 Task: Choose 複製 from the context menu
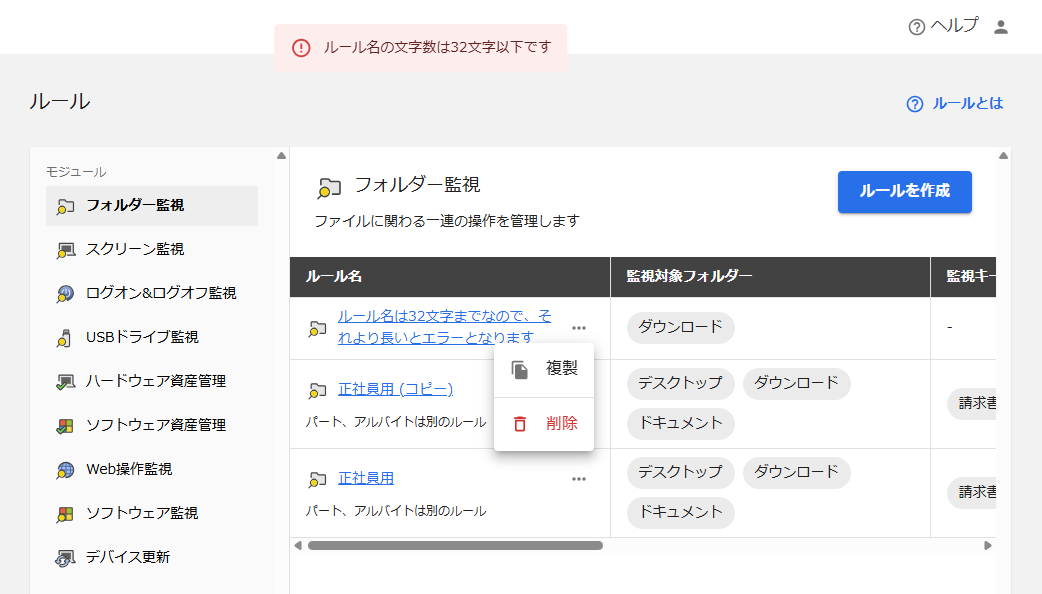click(x=544, y=369)
